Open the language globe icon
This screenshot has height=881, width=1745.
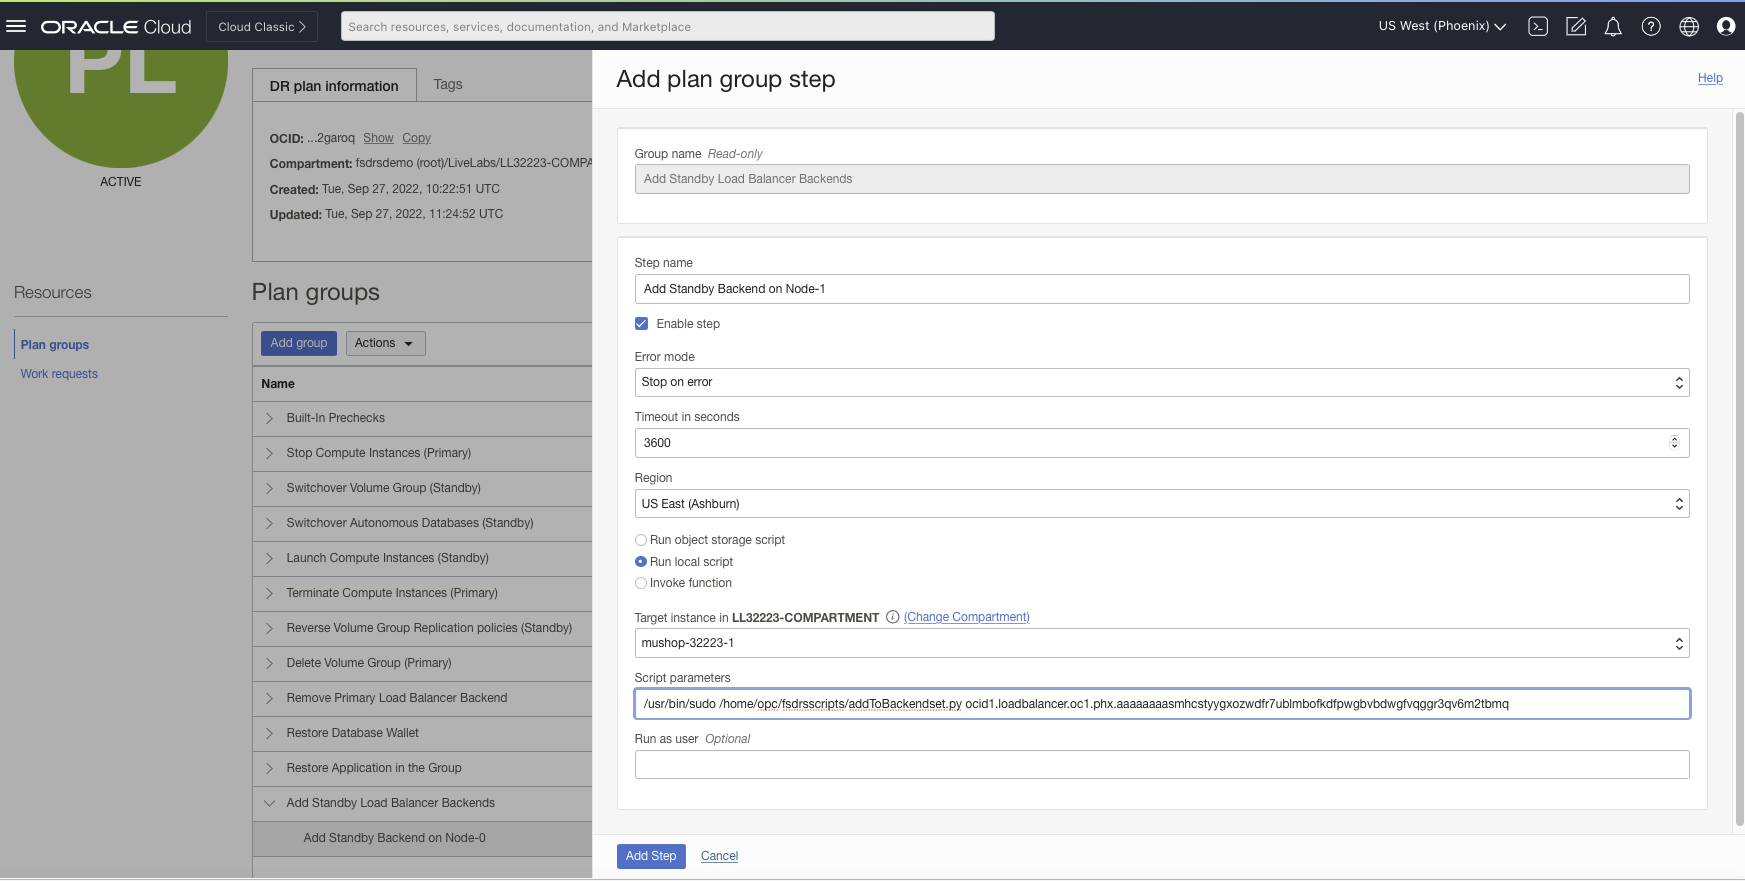(1689, 27)
